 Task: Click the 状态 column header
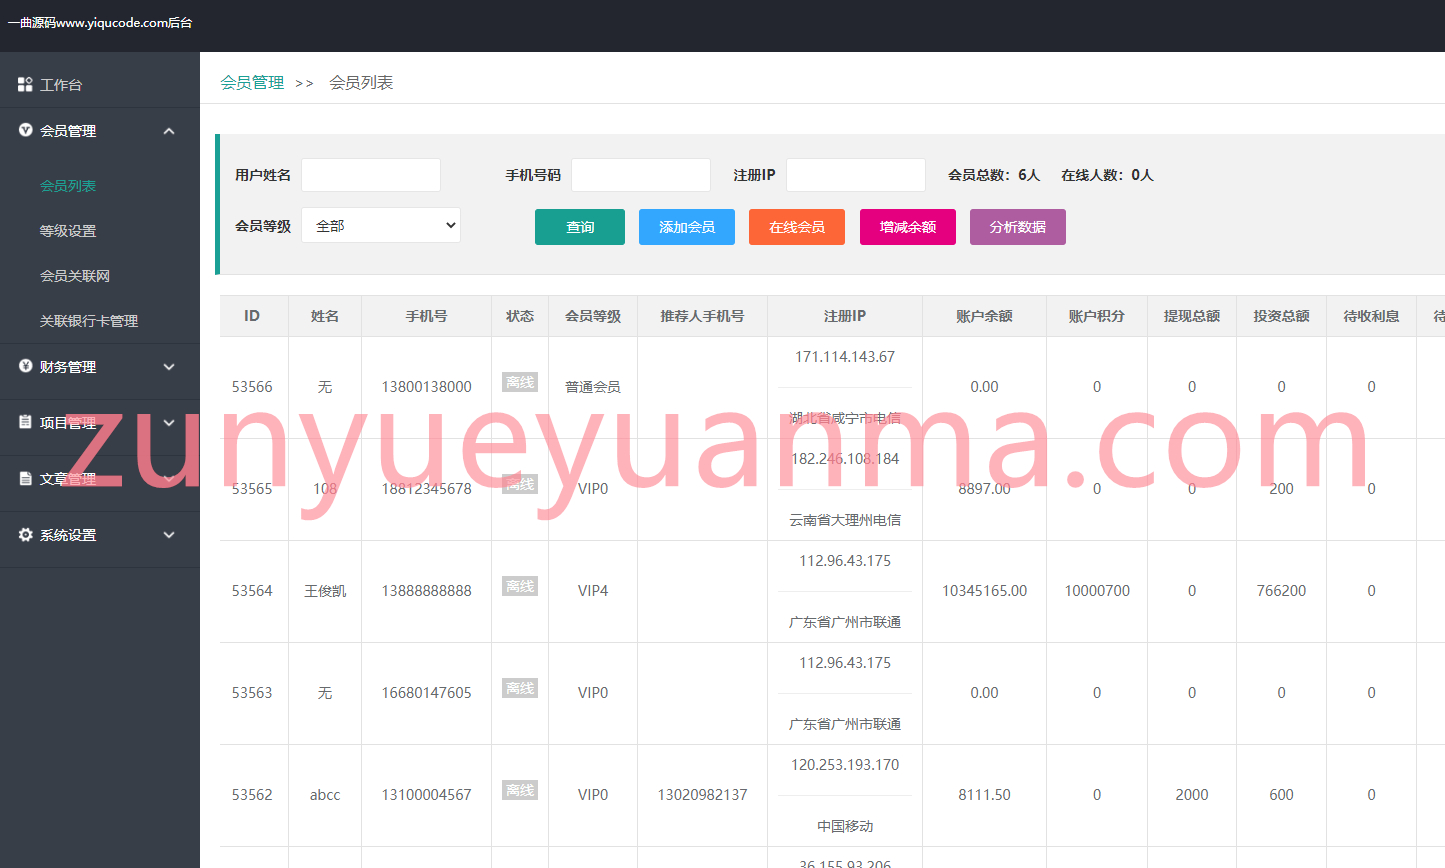pos(520,316)
